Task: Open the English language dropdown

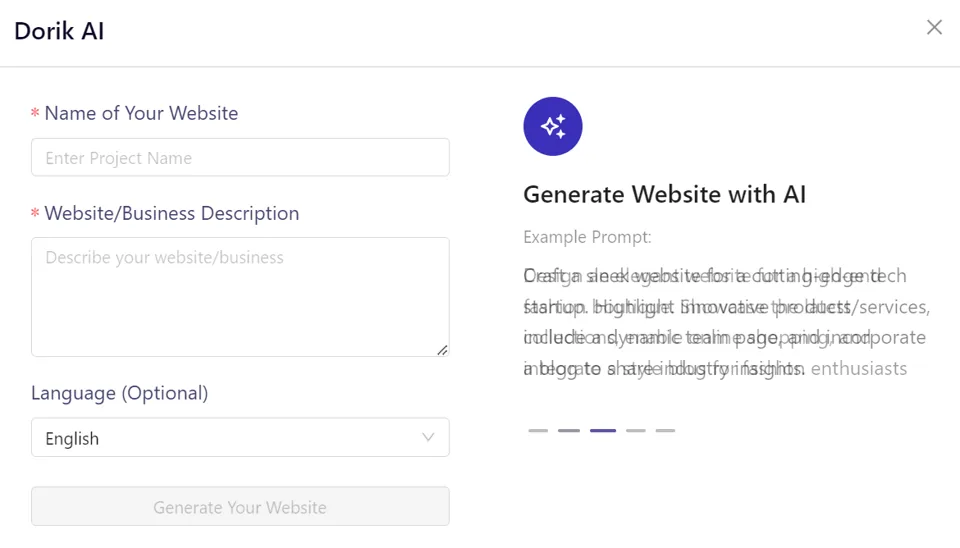Action: point(240,437)
